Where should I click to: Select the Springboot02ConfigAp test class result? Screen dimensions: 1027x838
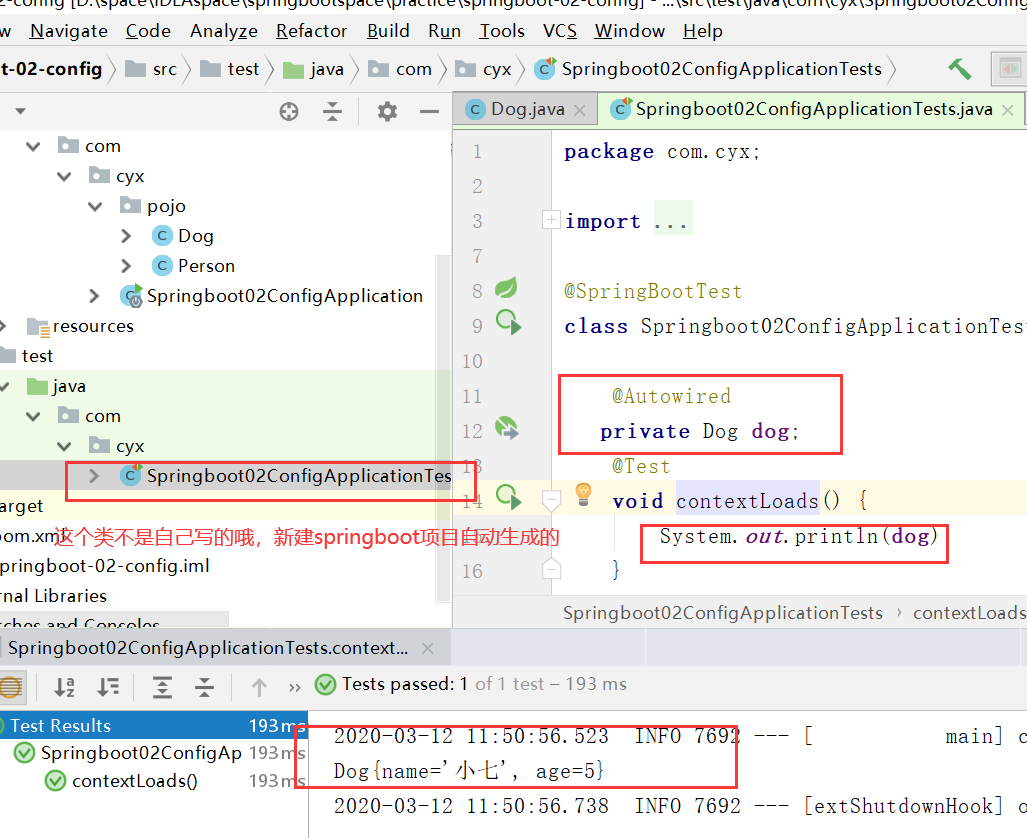coord(141,753)
